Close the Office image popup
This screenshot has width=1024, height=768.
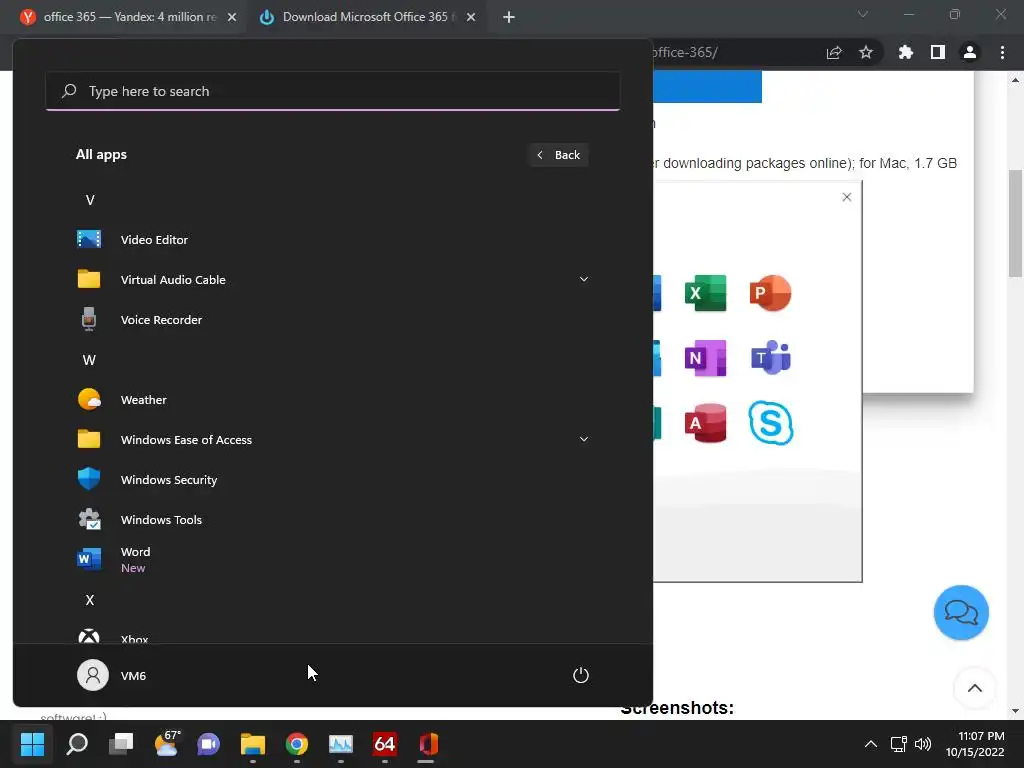click(x=846, y=197)
